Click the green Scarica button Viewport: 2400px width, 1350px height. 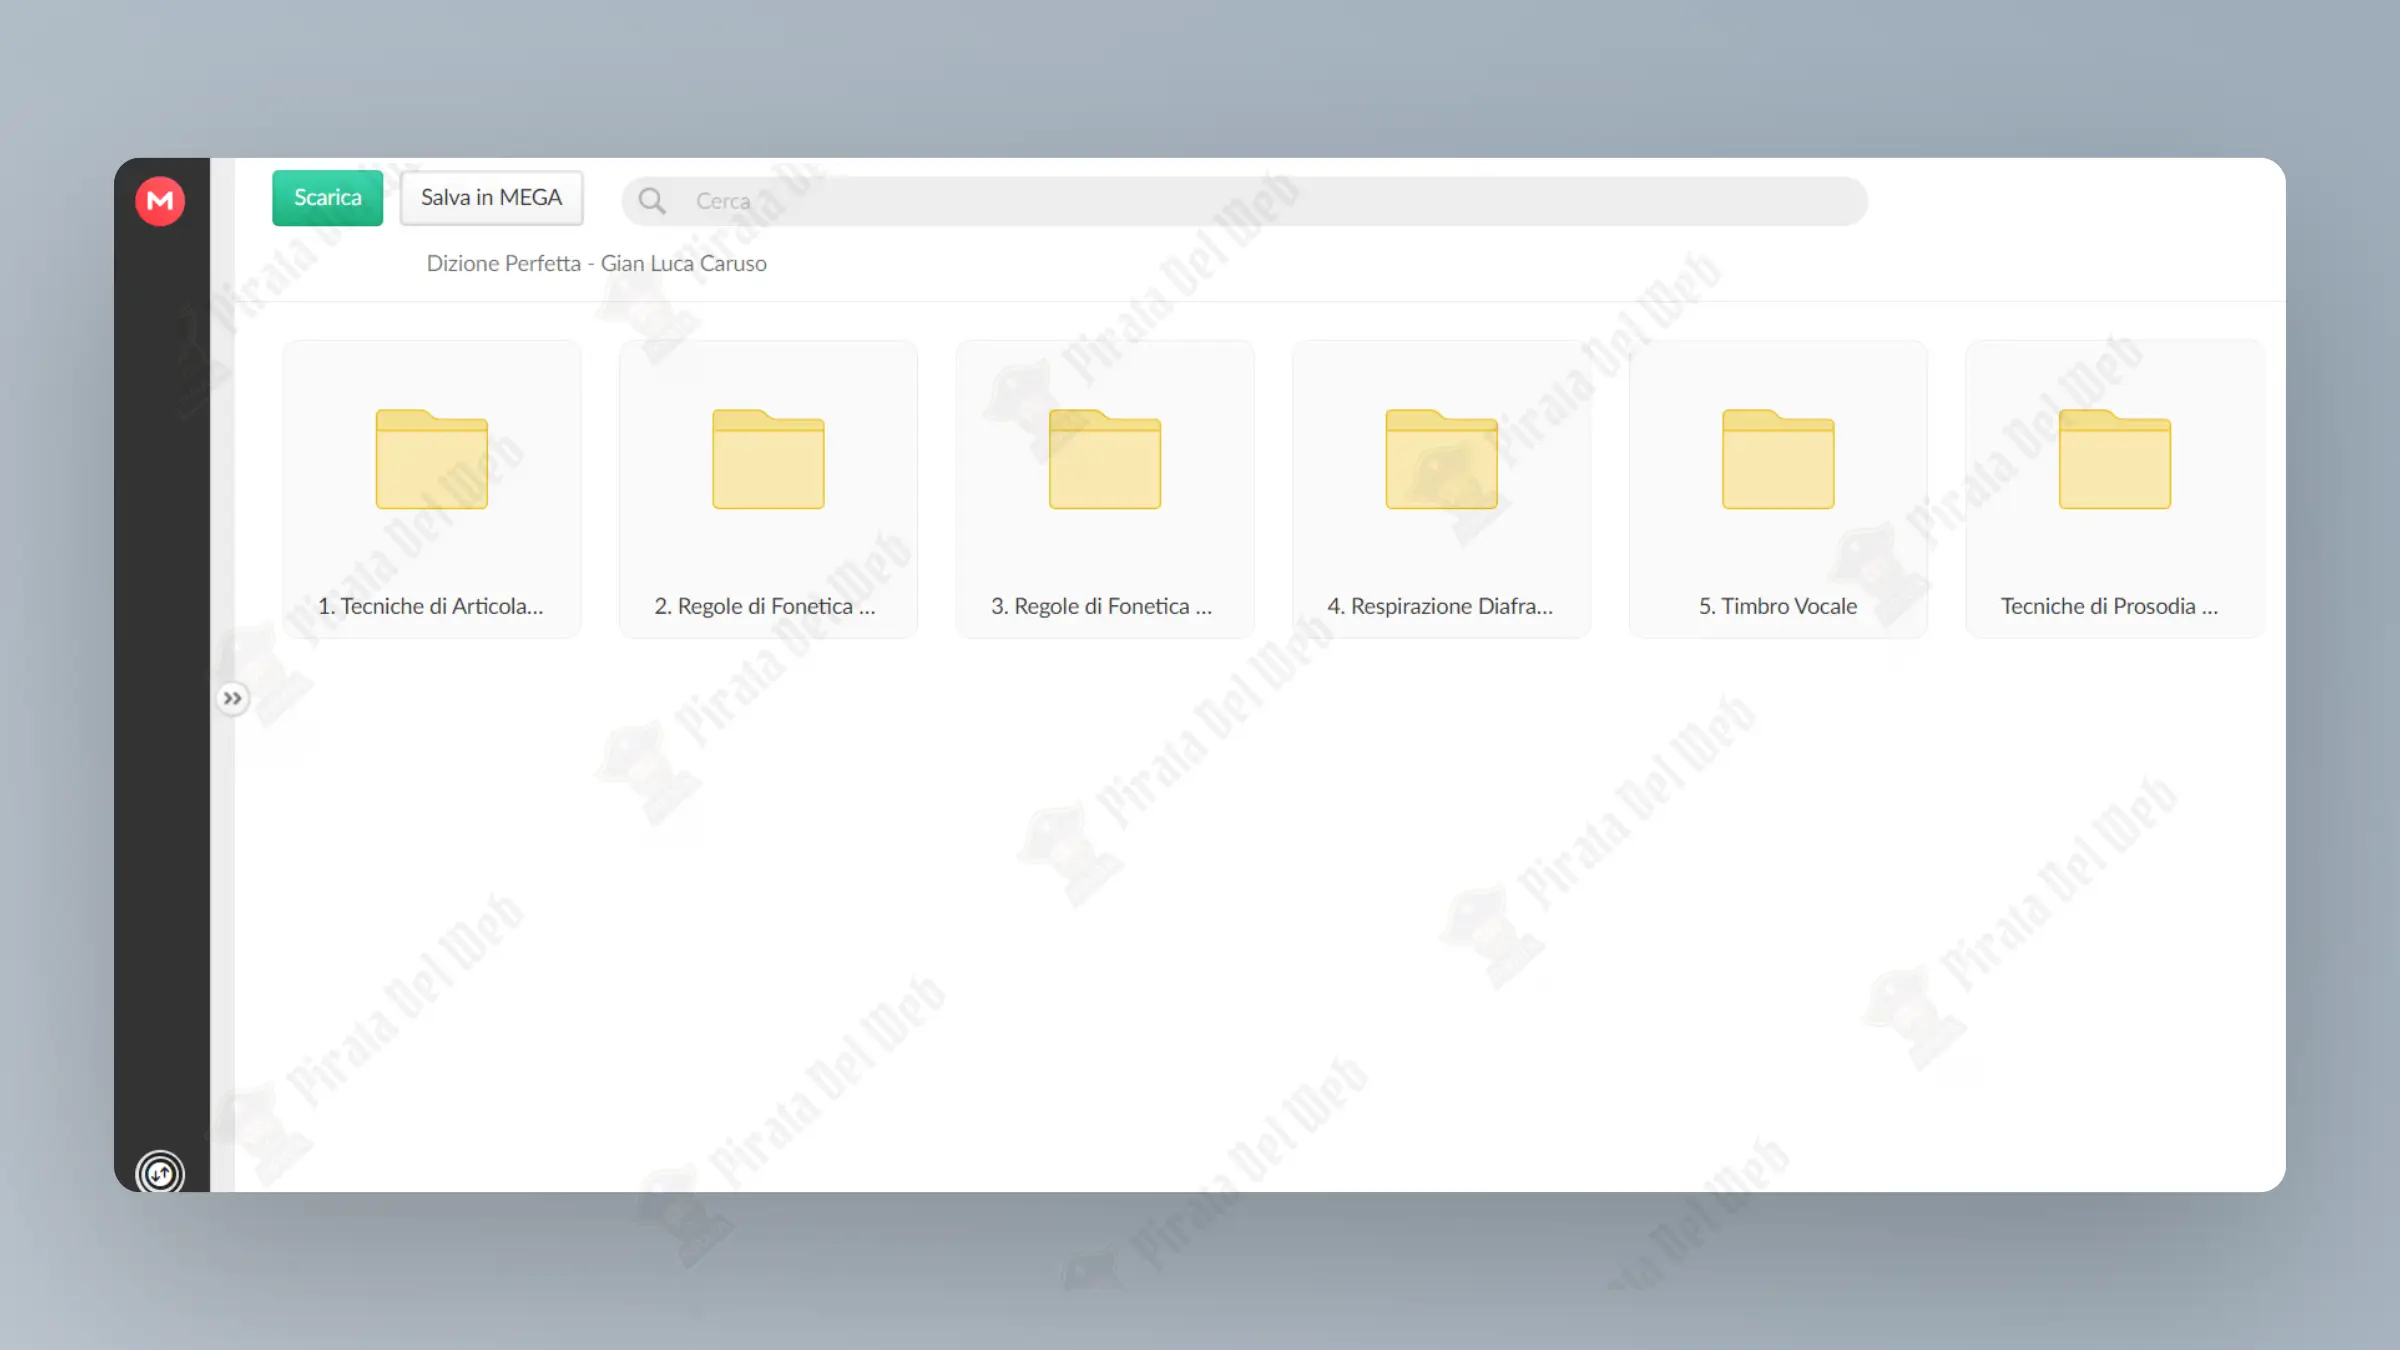(327, 198)
